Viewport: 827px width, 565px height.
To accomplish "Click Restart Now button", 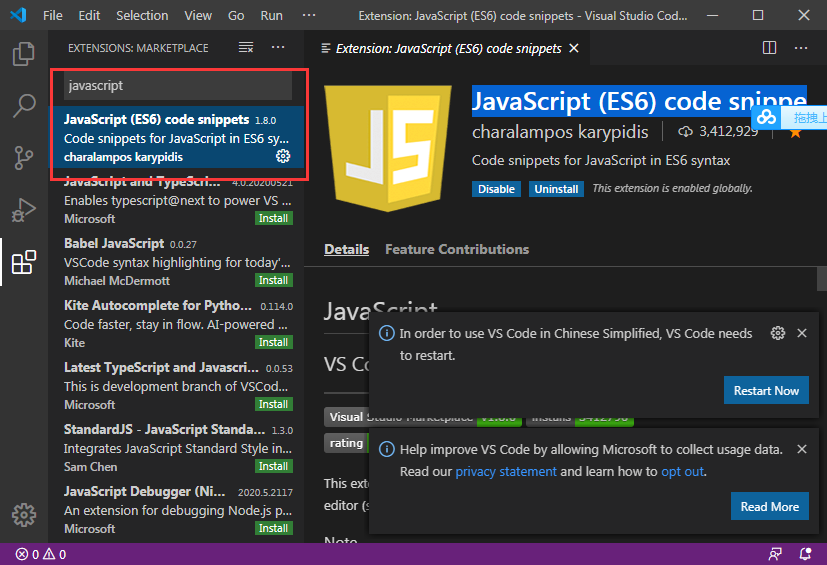I will [x=766, y=390].
